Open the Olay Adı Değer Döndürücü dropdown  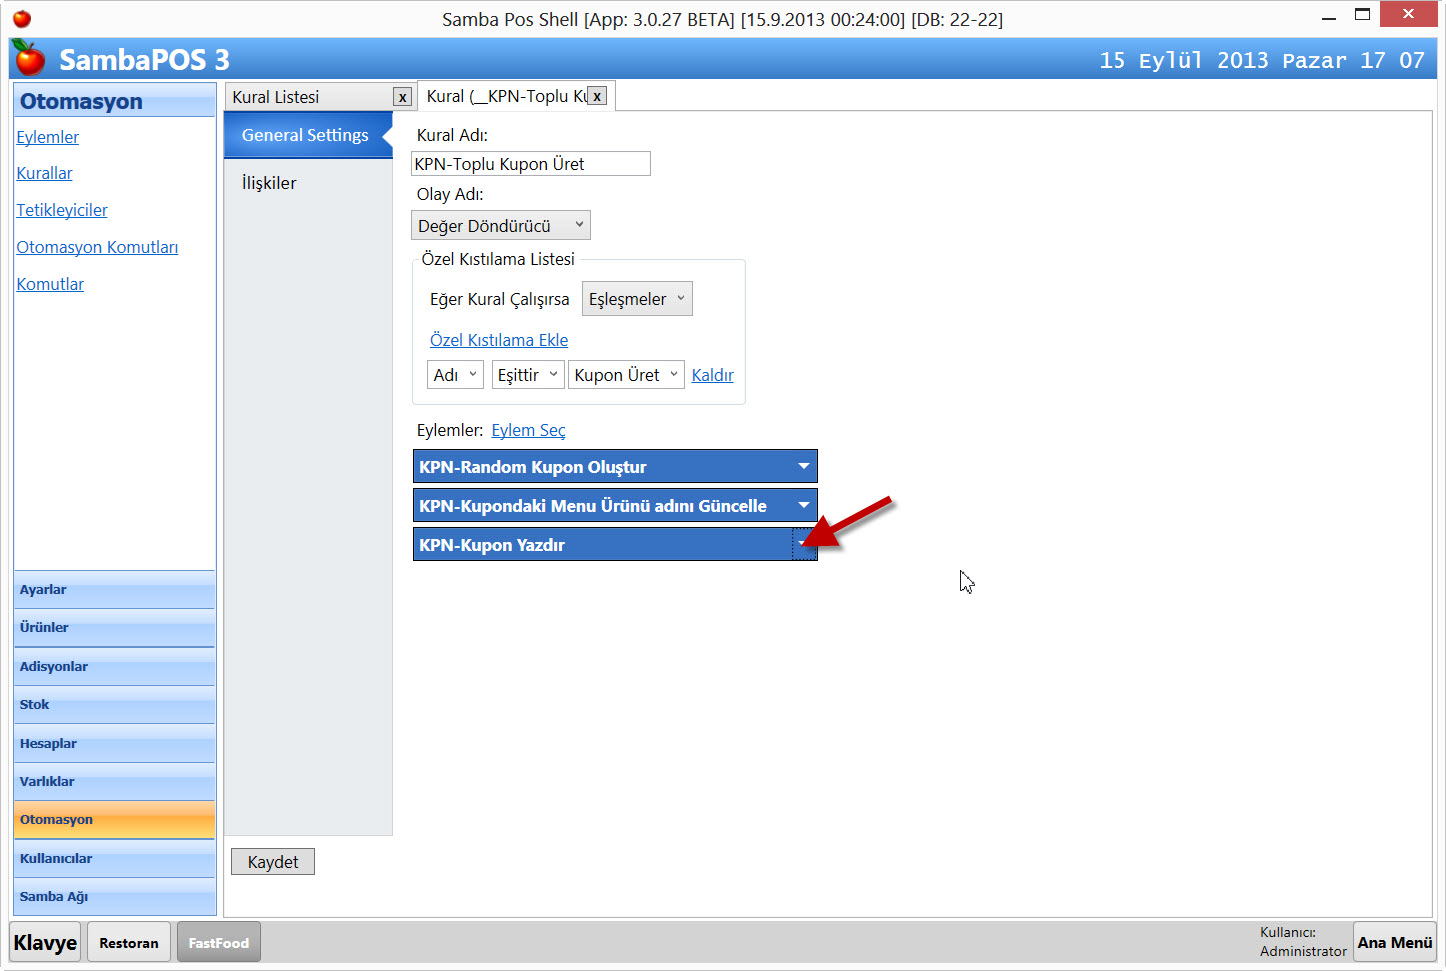coord(500,226)
